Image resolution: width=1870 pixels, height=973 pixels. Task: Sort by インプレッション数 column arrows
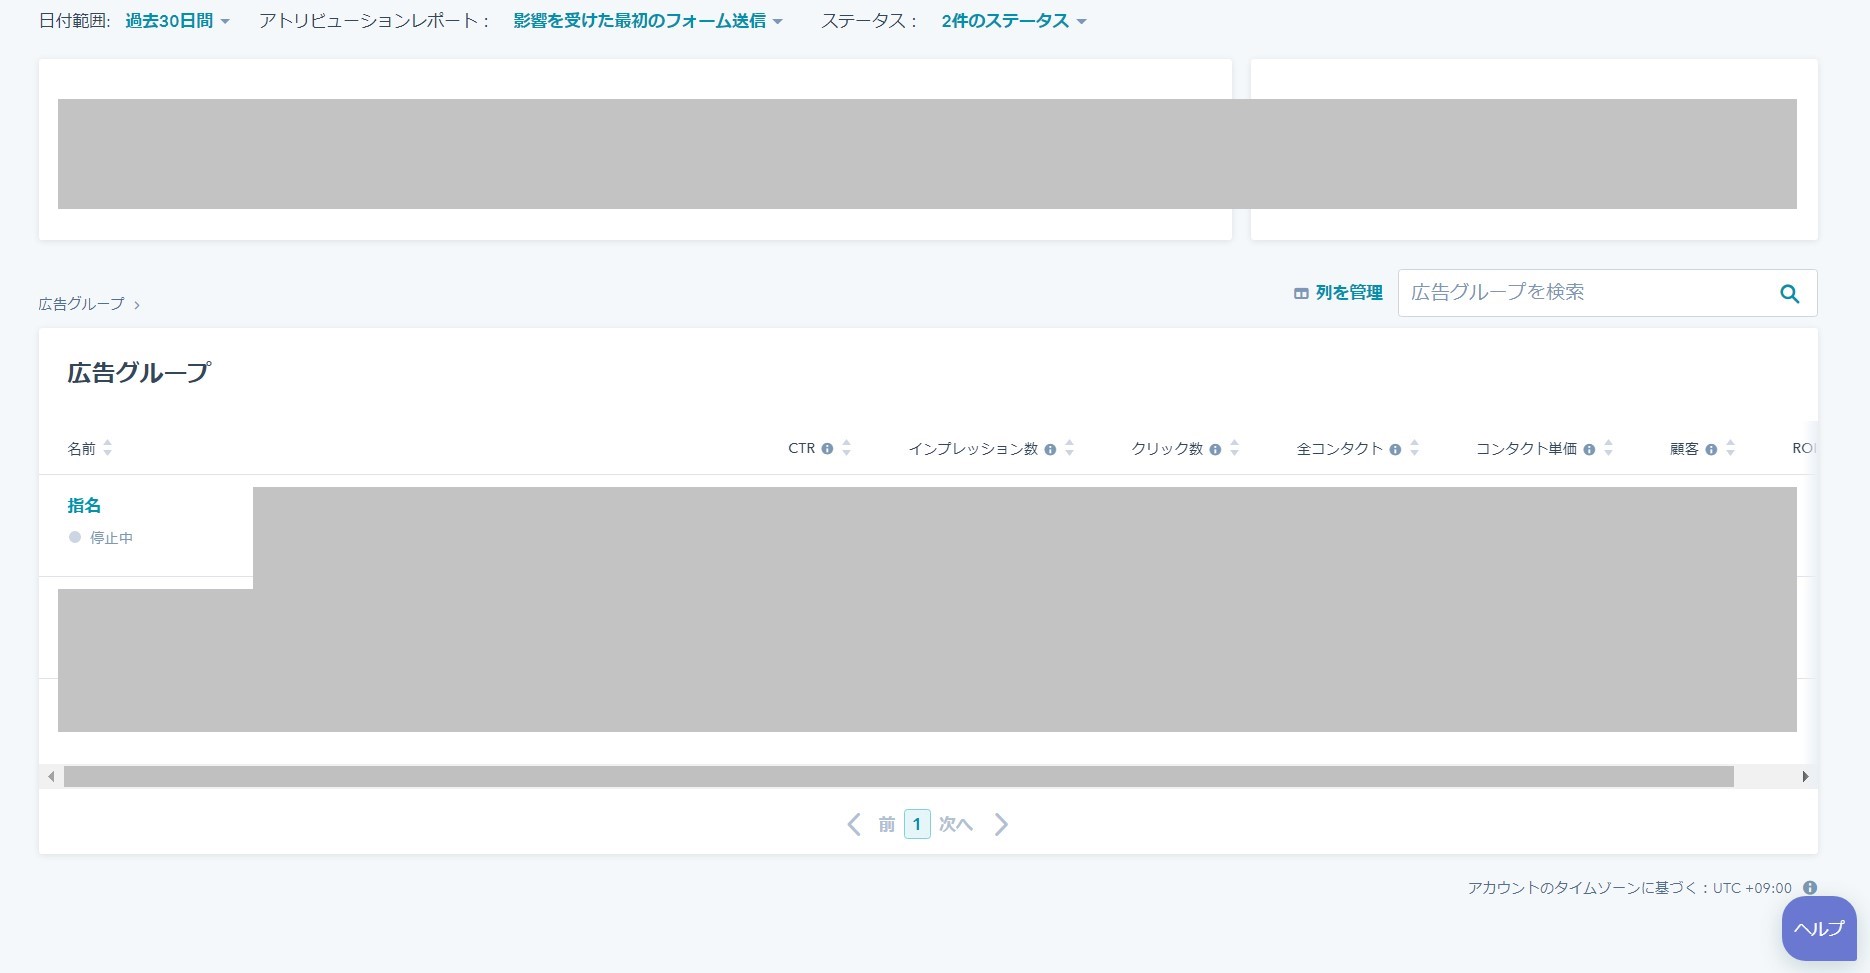click(1069, 449)
